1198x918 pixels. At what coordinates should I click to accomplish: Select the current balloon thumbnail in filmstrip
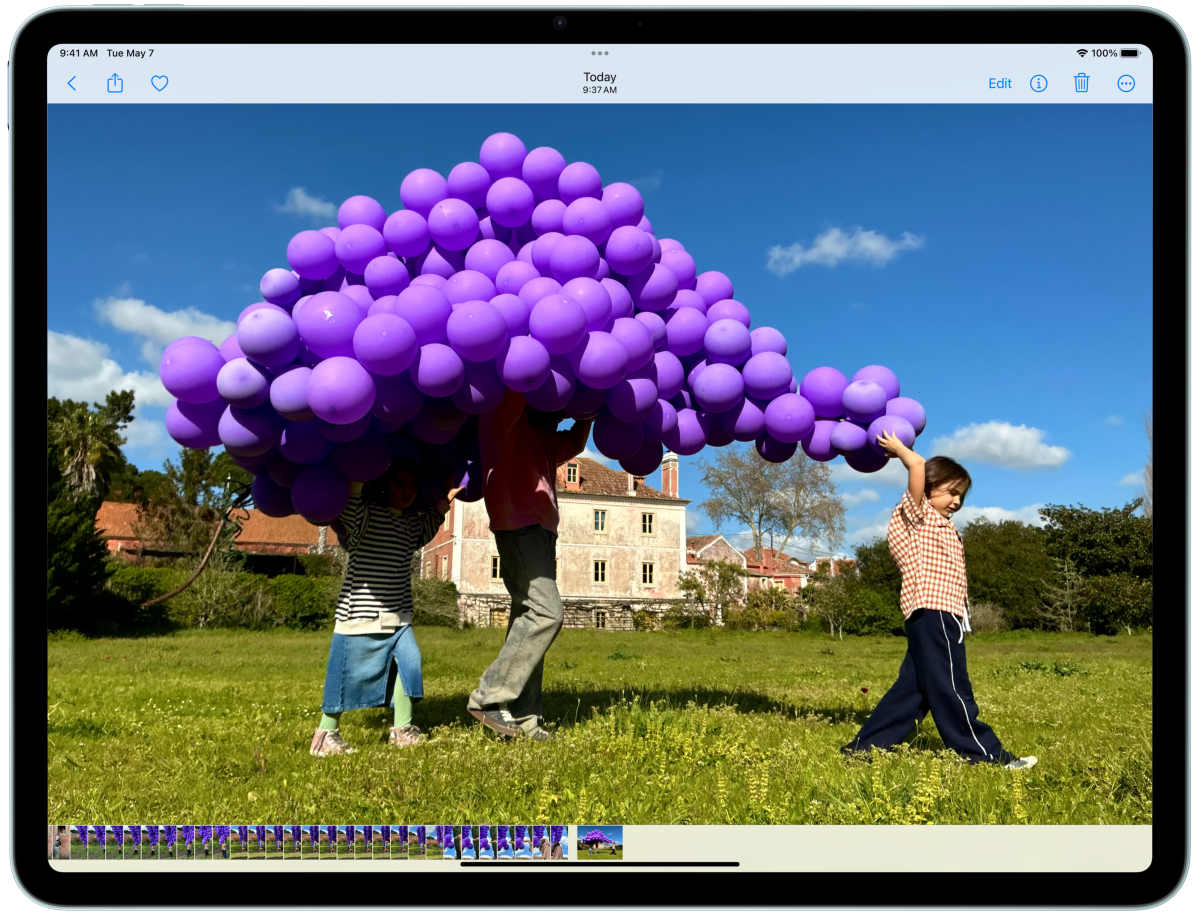point(600,842)
